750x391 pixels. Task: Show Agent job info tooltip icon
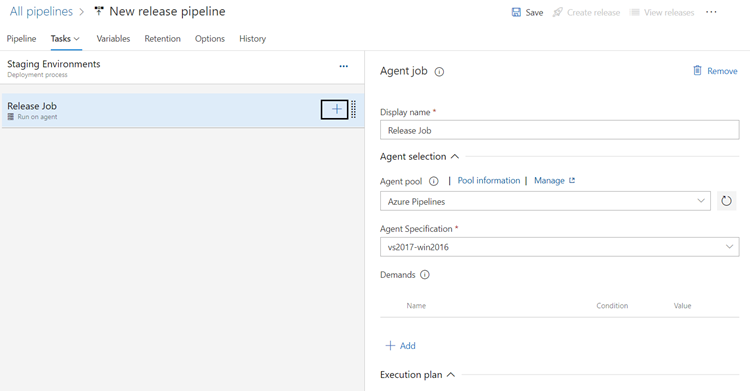pyautogui.click(x=439, y=72)
